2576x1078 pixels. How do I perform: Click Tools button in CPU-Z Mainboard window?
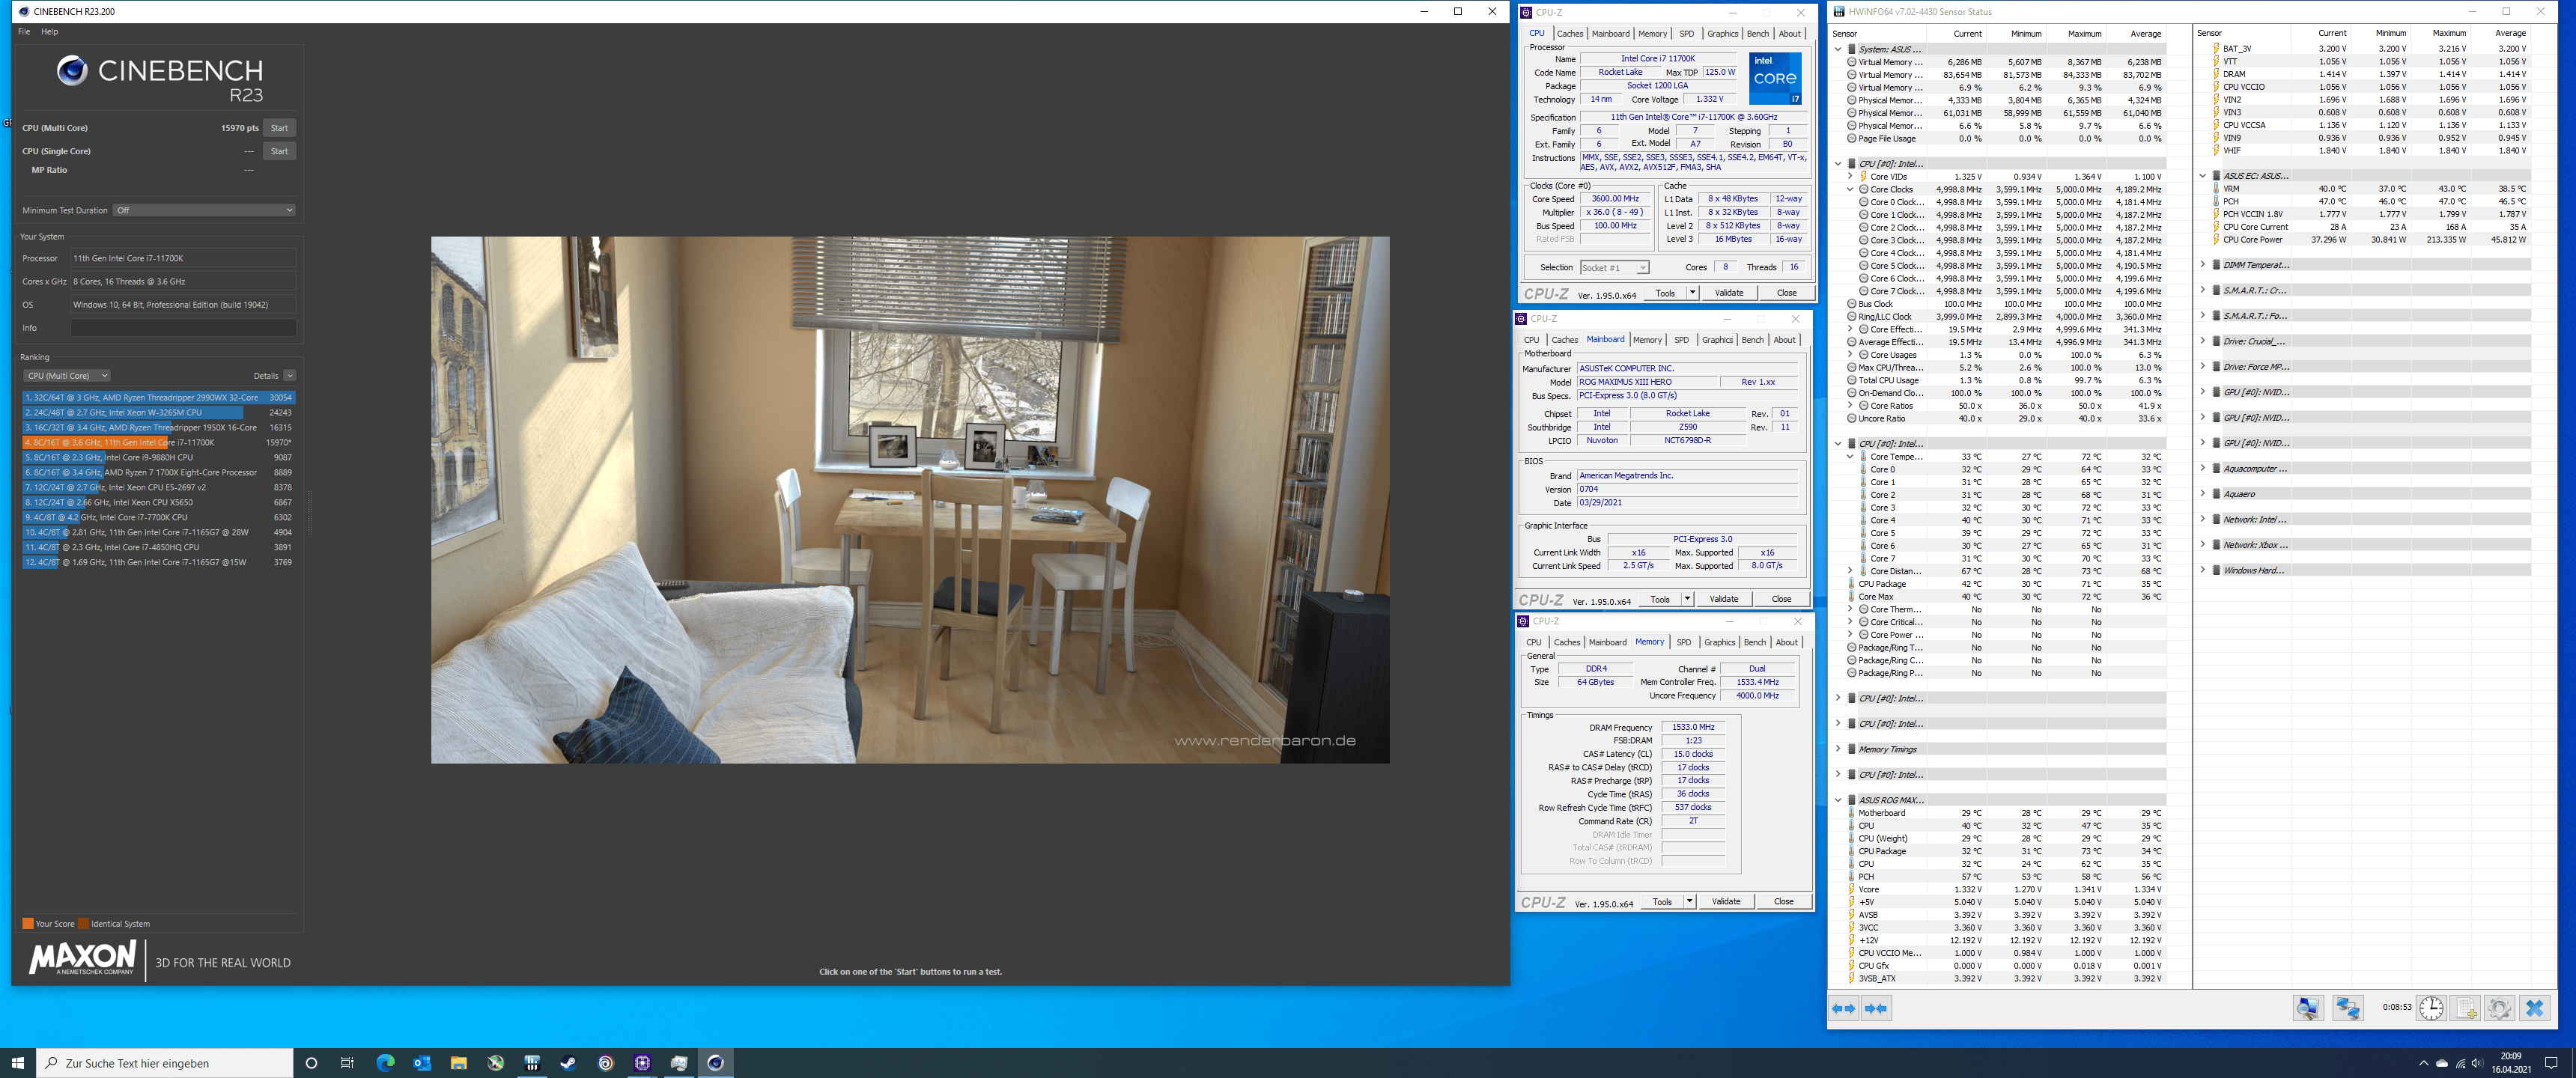1660,600
